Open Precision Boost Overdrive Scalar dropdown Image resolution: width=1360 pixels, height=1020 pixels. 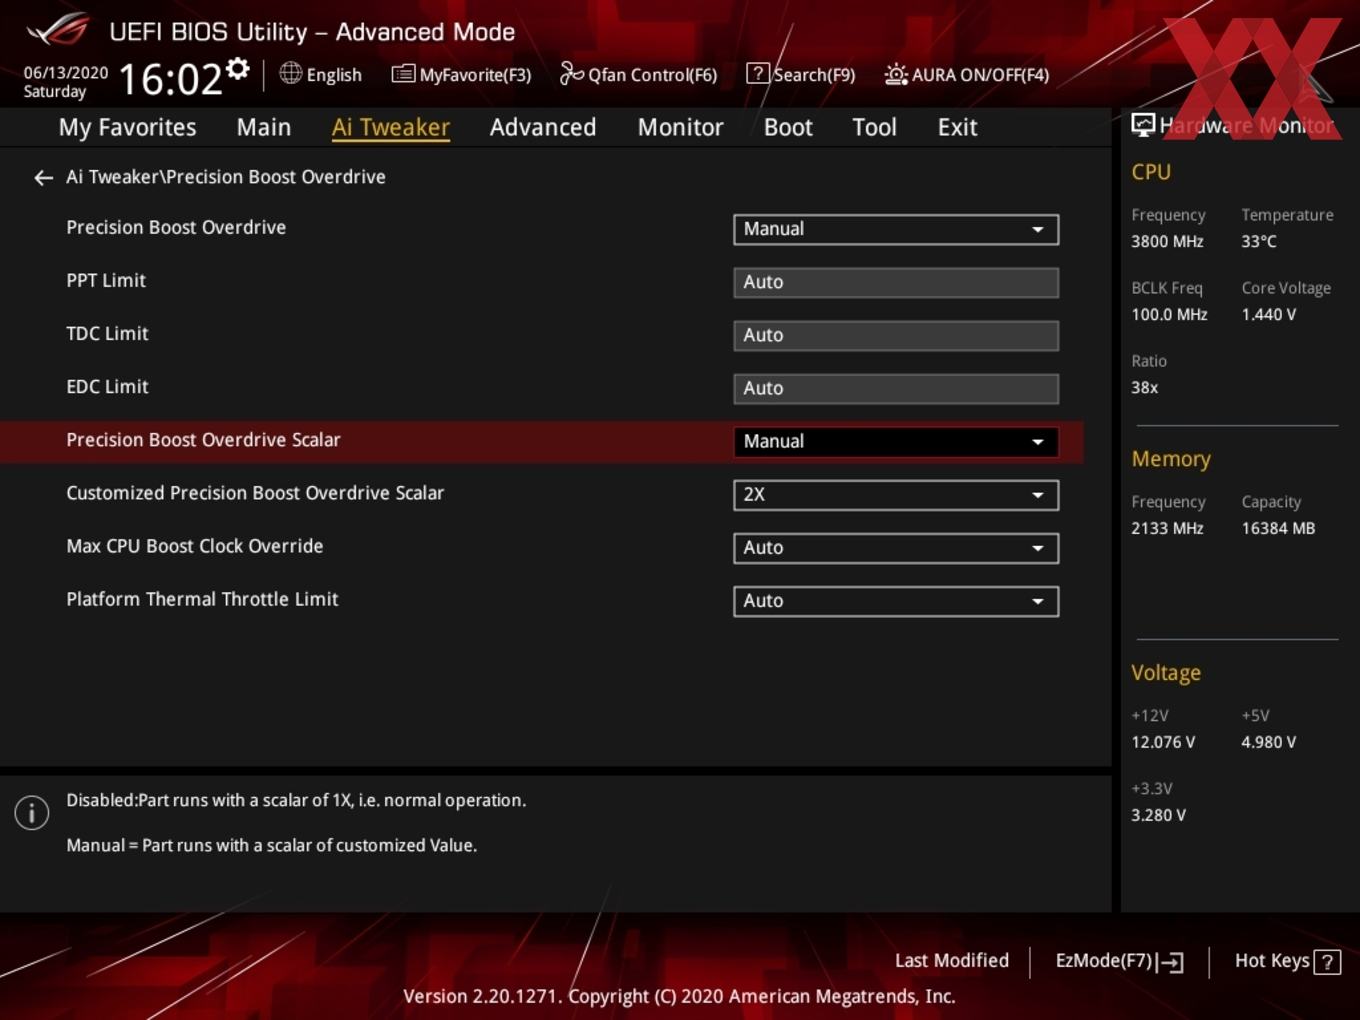(x=896, y=442)
